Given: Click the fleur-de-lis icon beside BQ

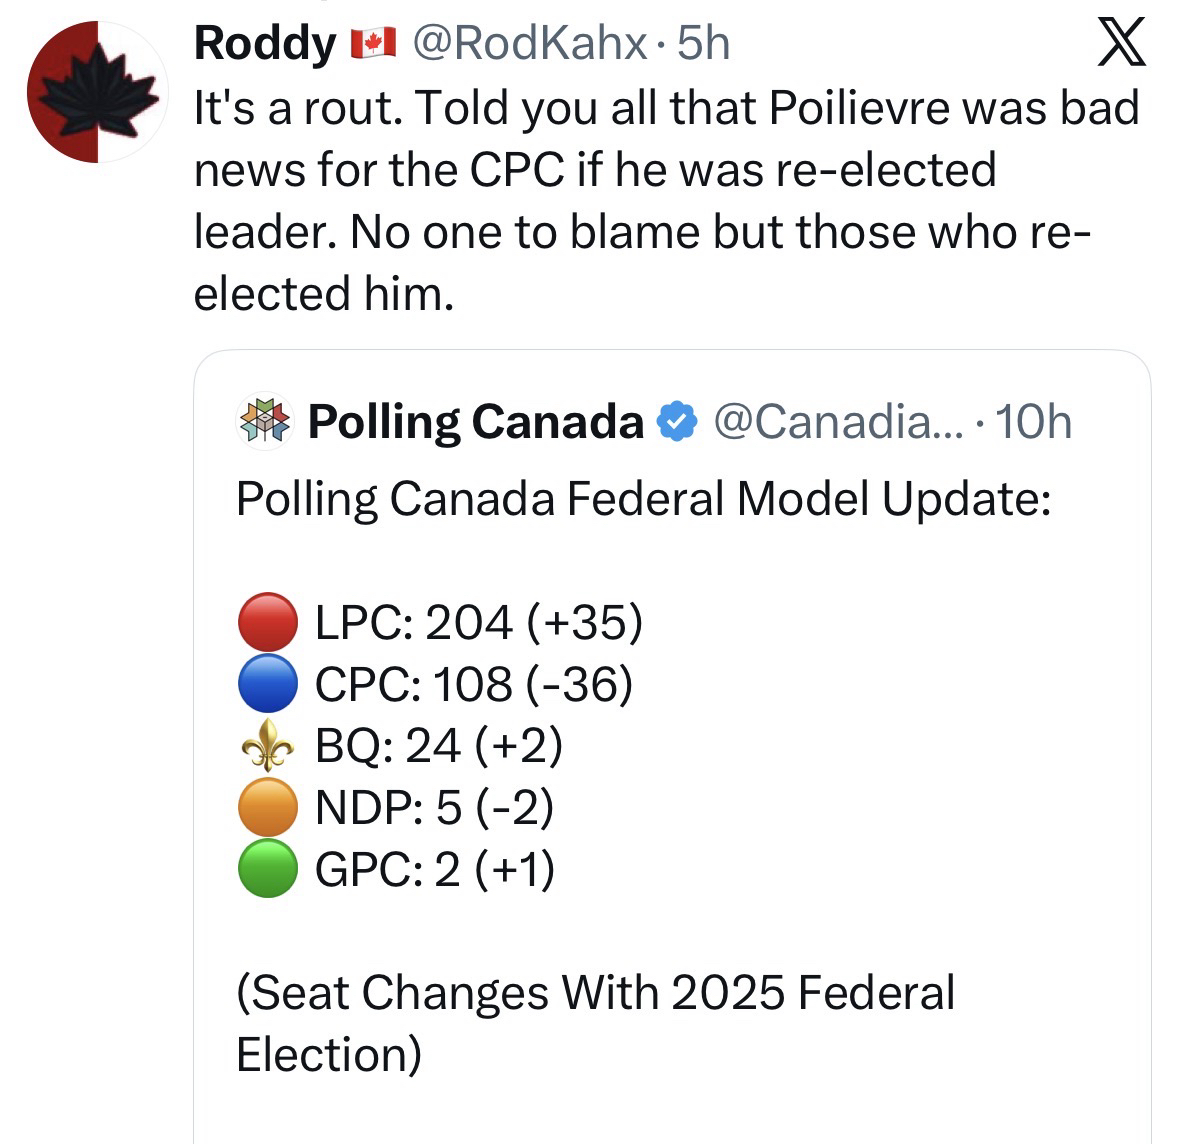Looking at the screenshot, I should click(267, 746).
